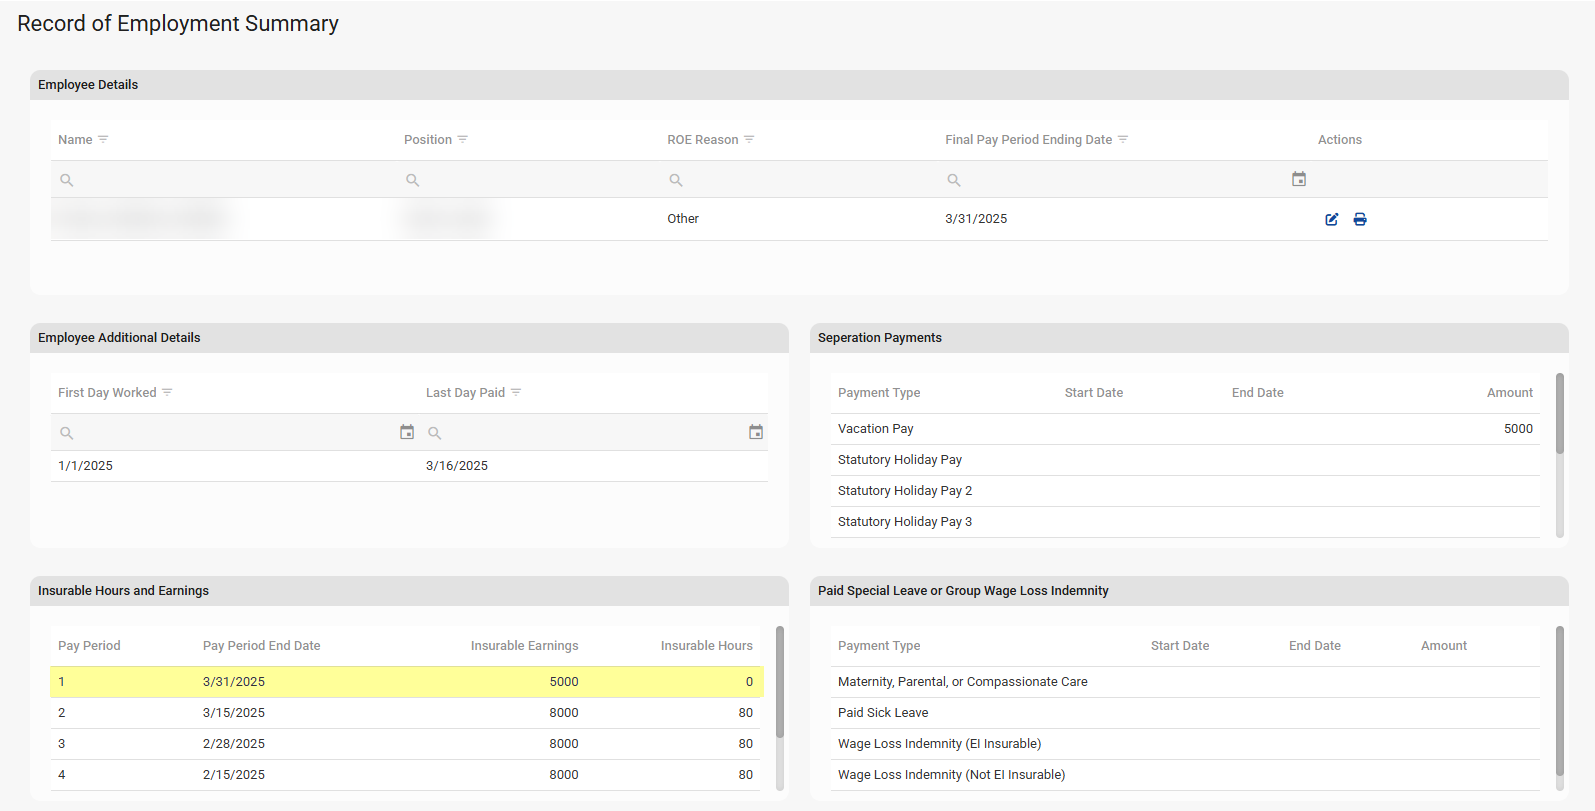Open the Final Pay Period calendar picker
Screen dimensions: 1595x811
tap(1299, 179)
